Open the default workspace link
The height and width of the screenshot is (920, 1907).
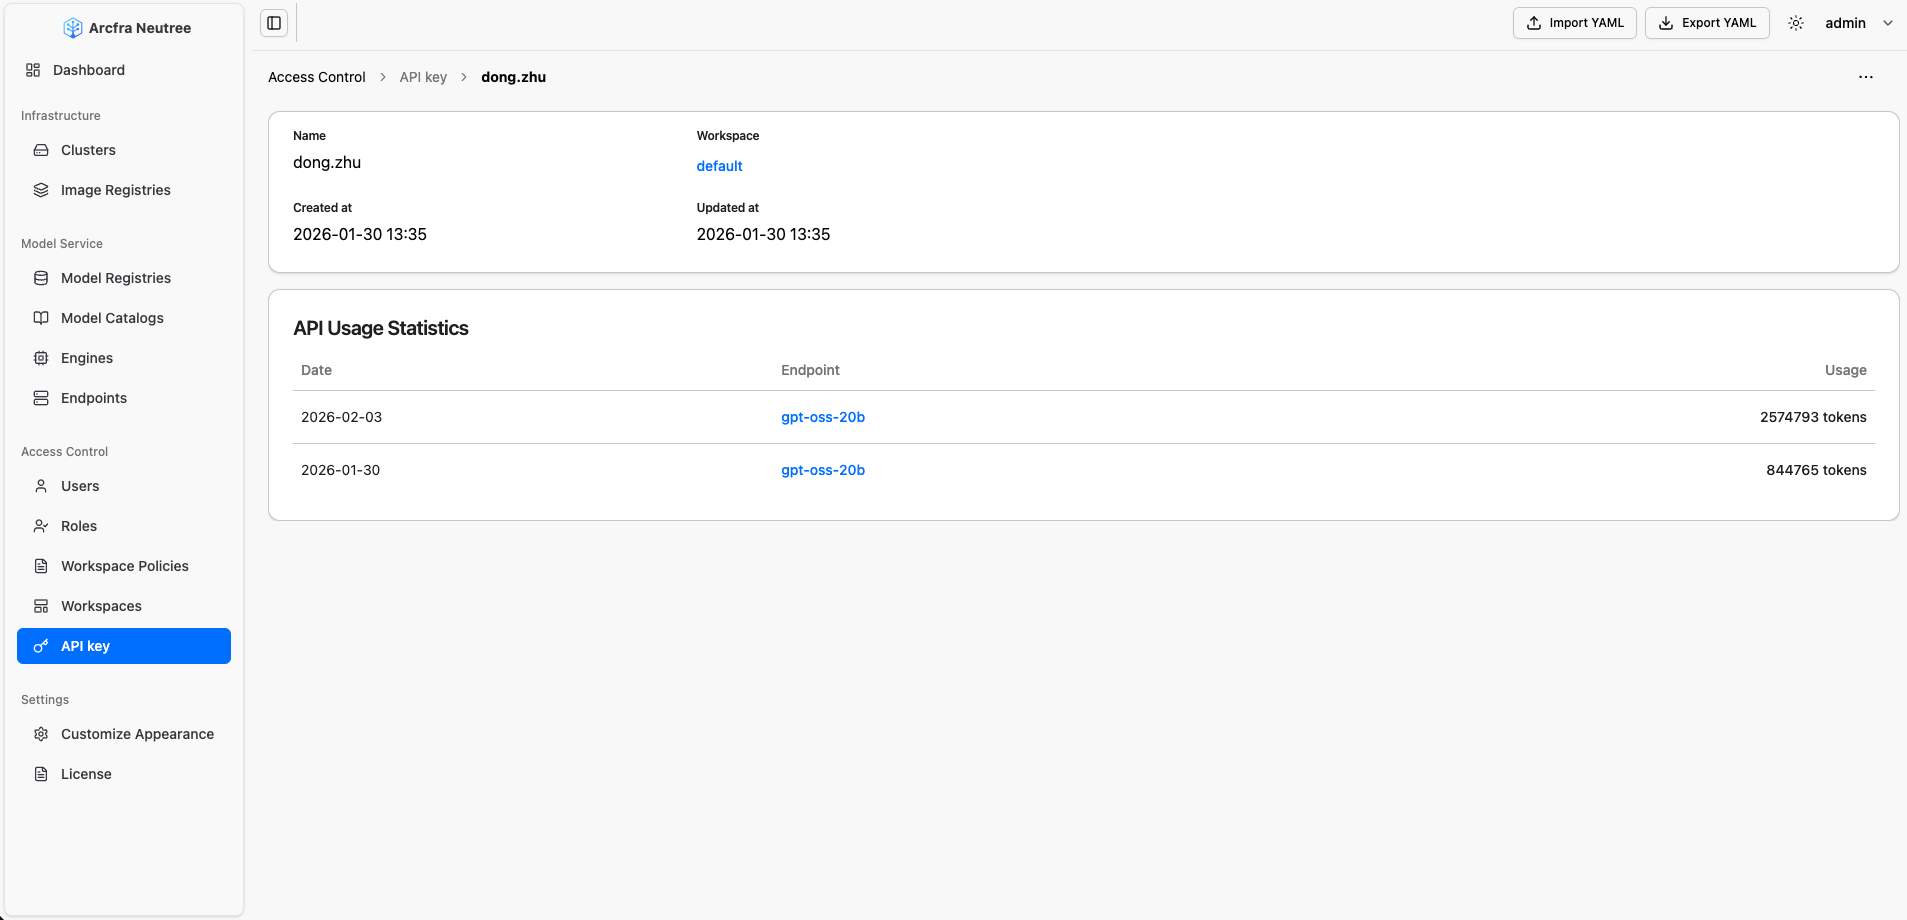coord(719,166)
